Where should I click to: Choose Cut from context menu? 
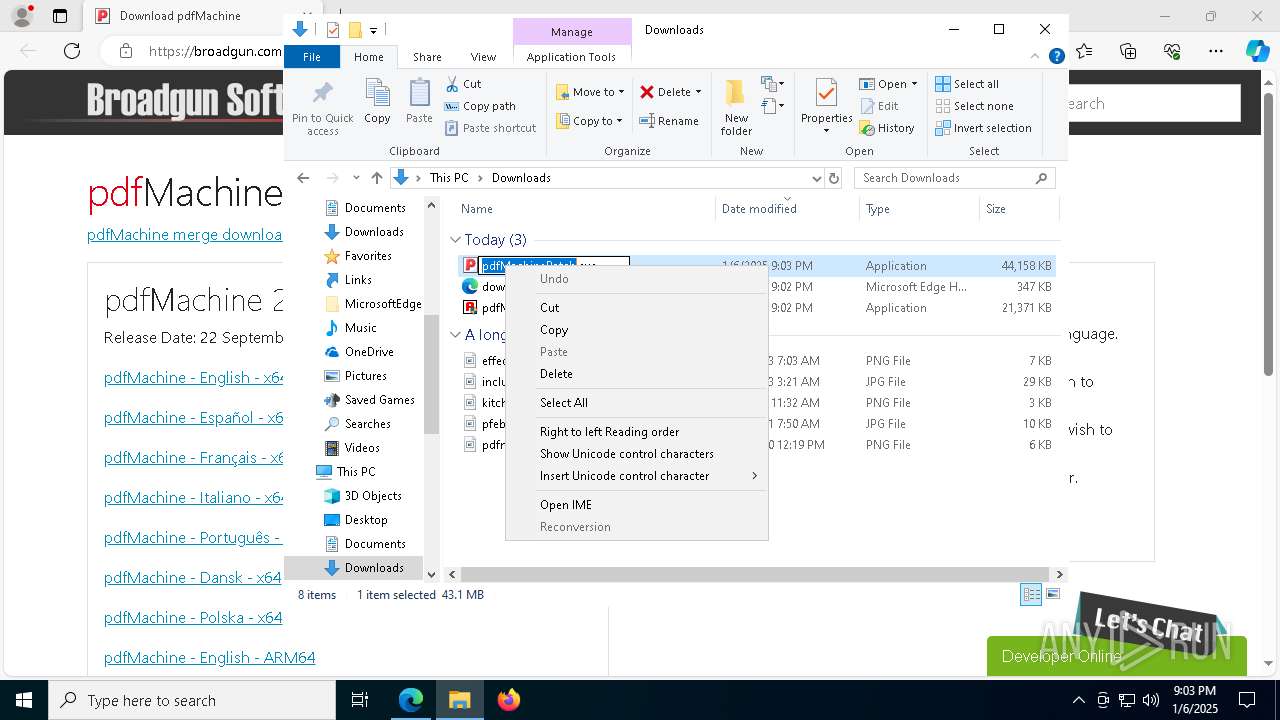[636, 308]
